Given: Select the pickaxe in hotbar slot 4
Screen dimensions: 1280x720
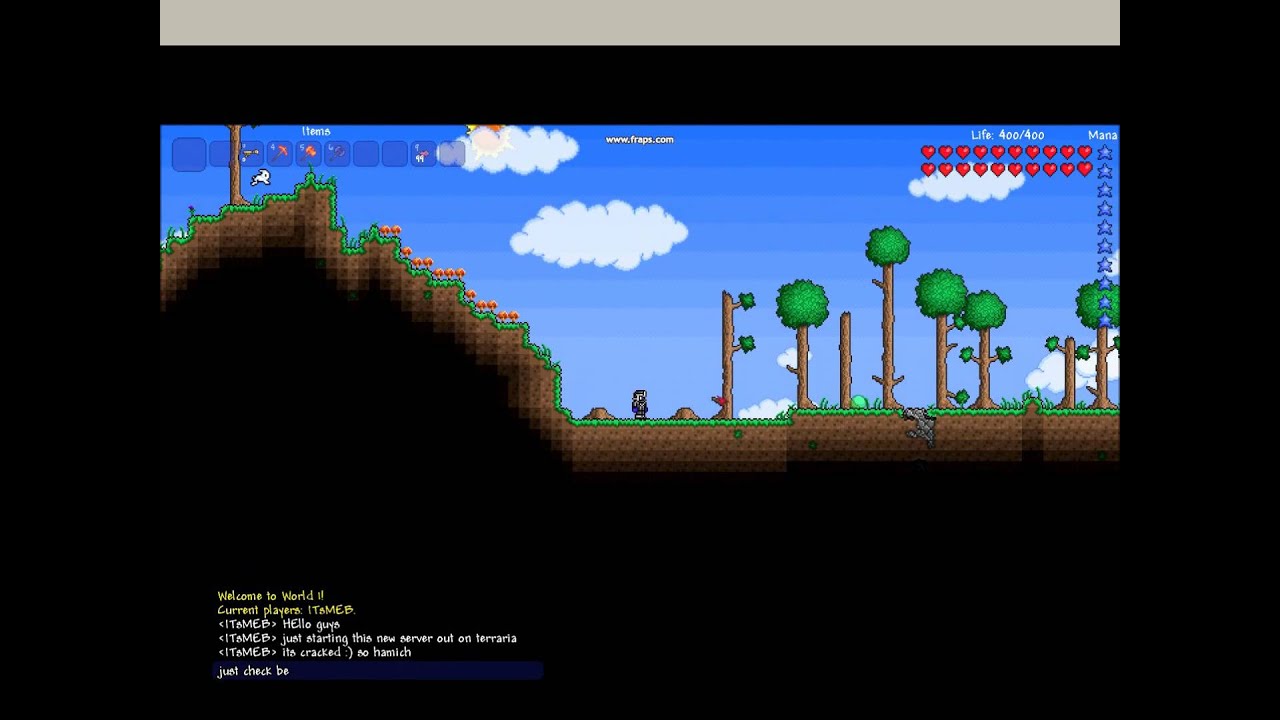Looking at the screenshot, I should tap(279, 153).
